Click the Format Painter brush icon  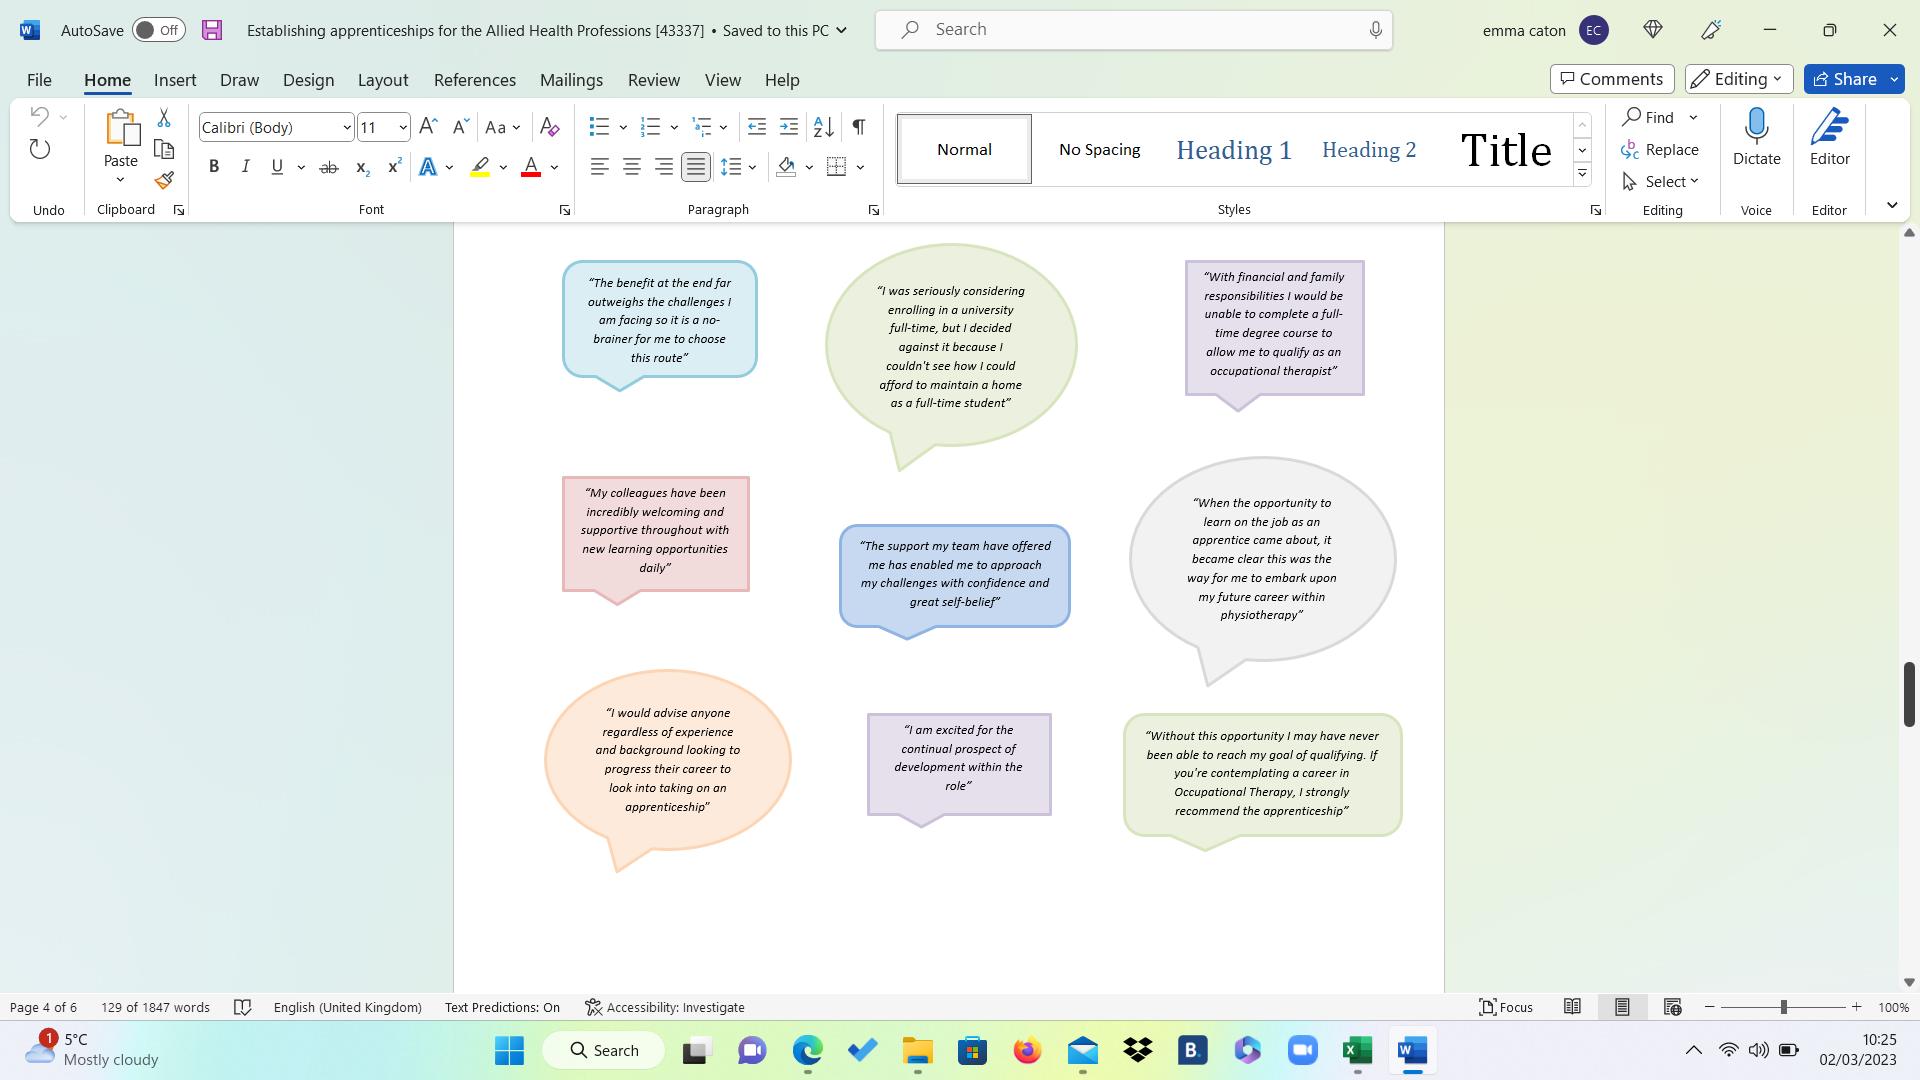164,181
